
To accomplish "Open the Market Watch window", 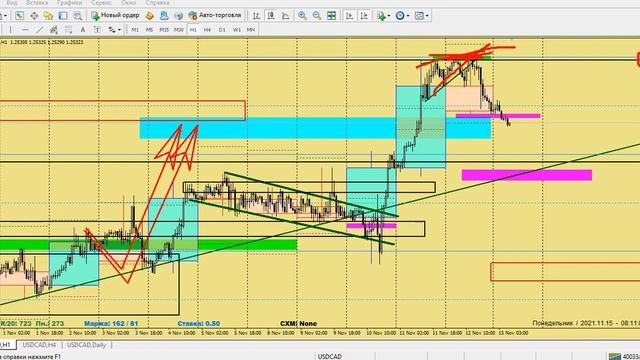I will click(19, 16).
